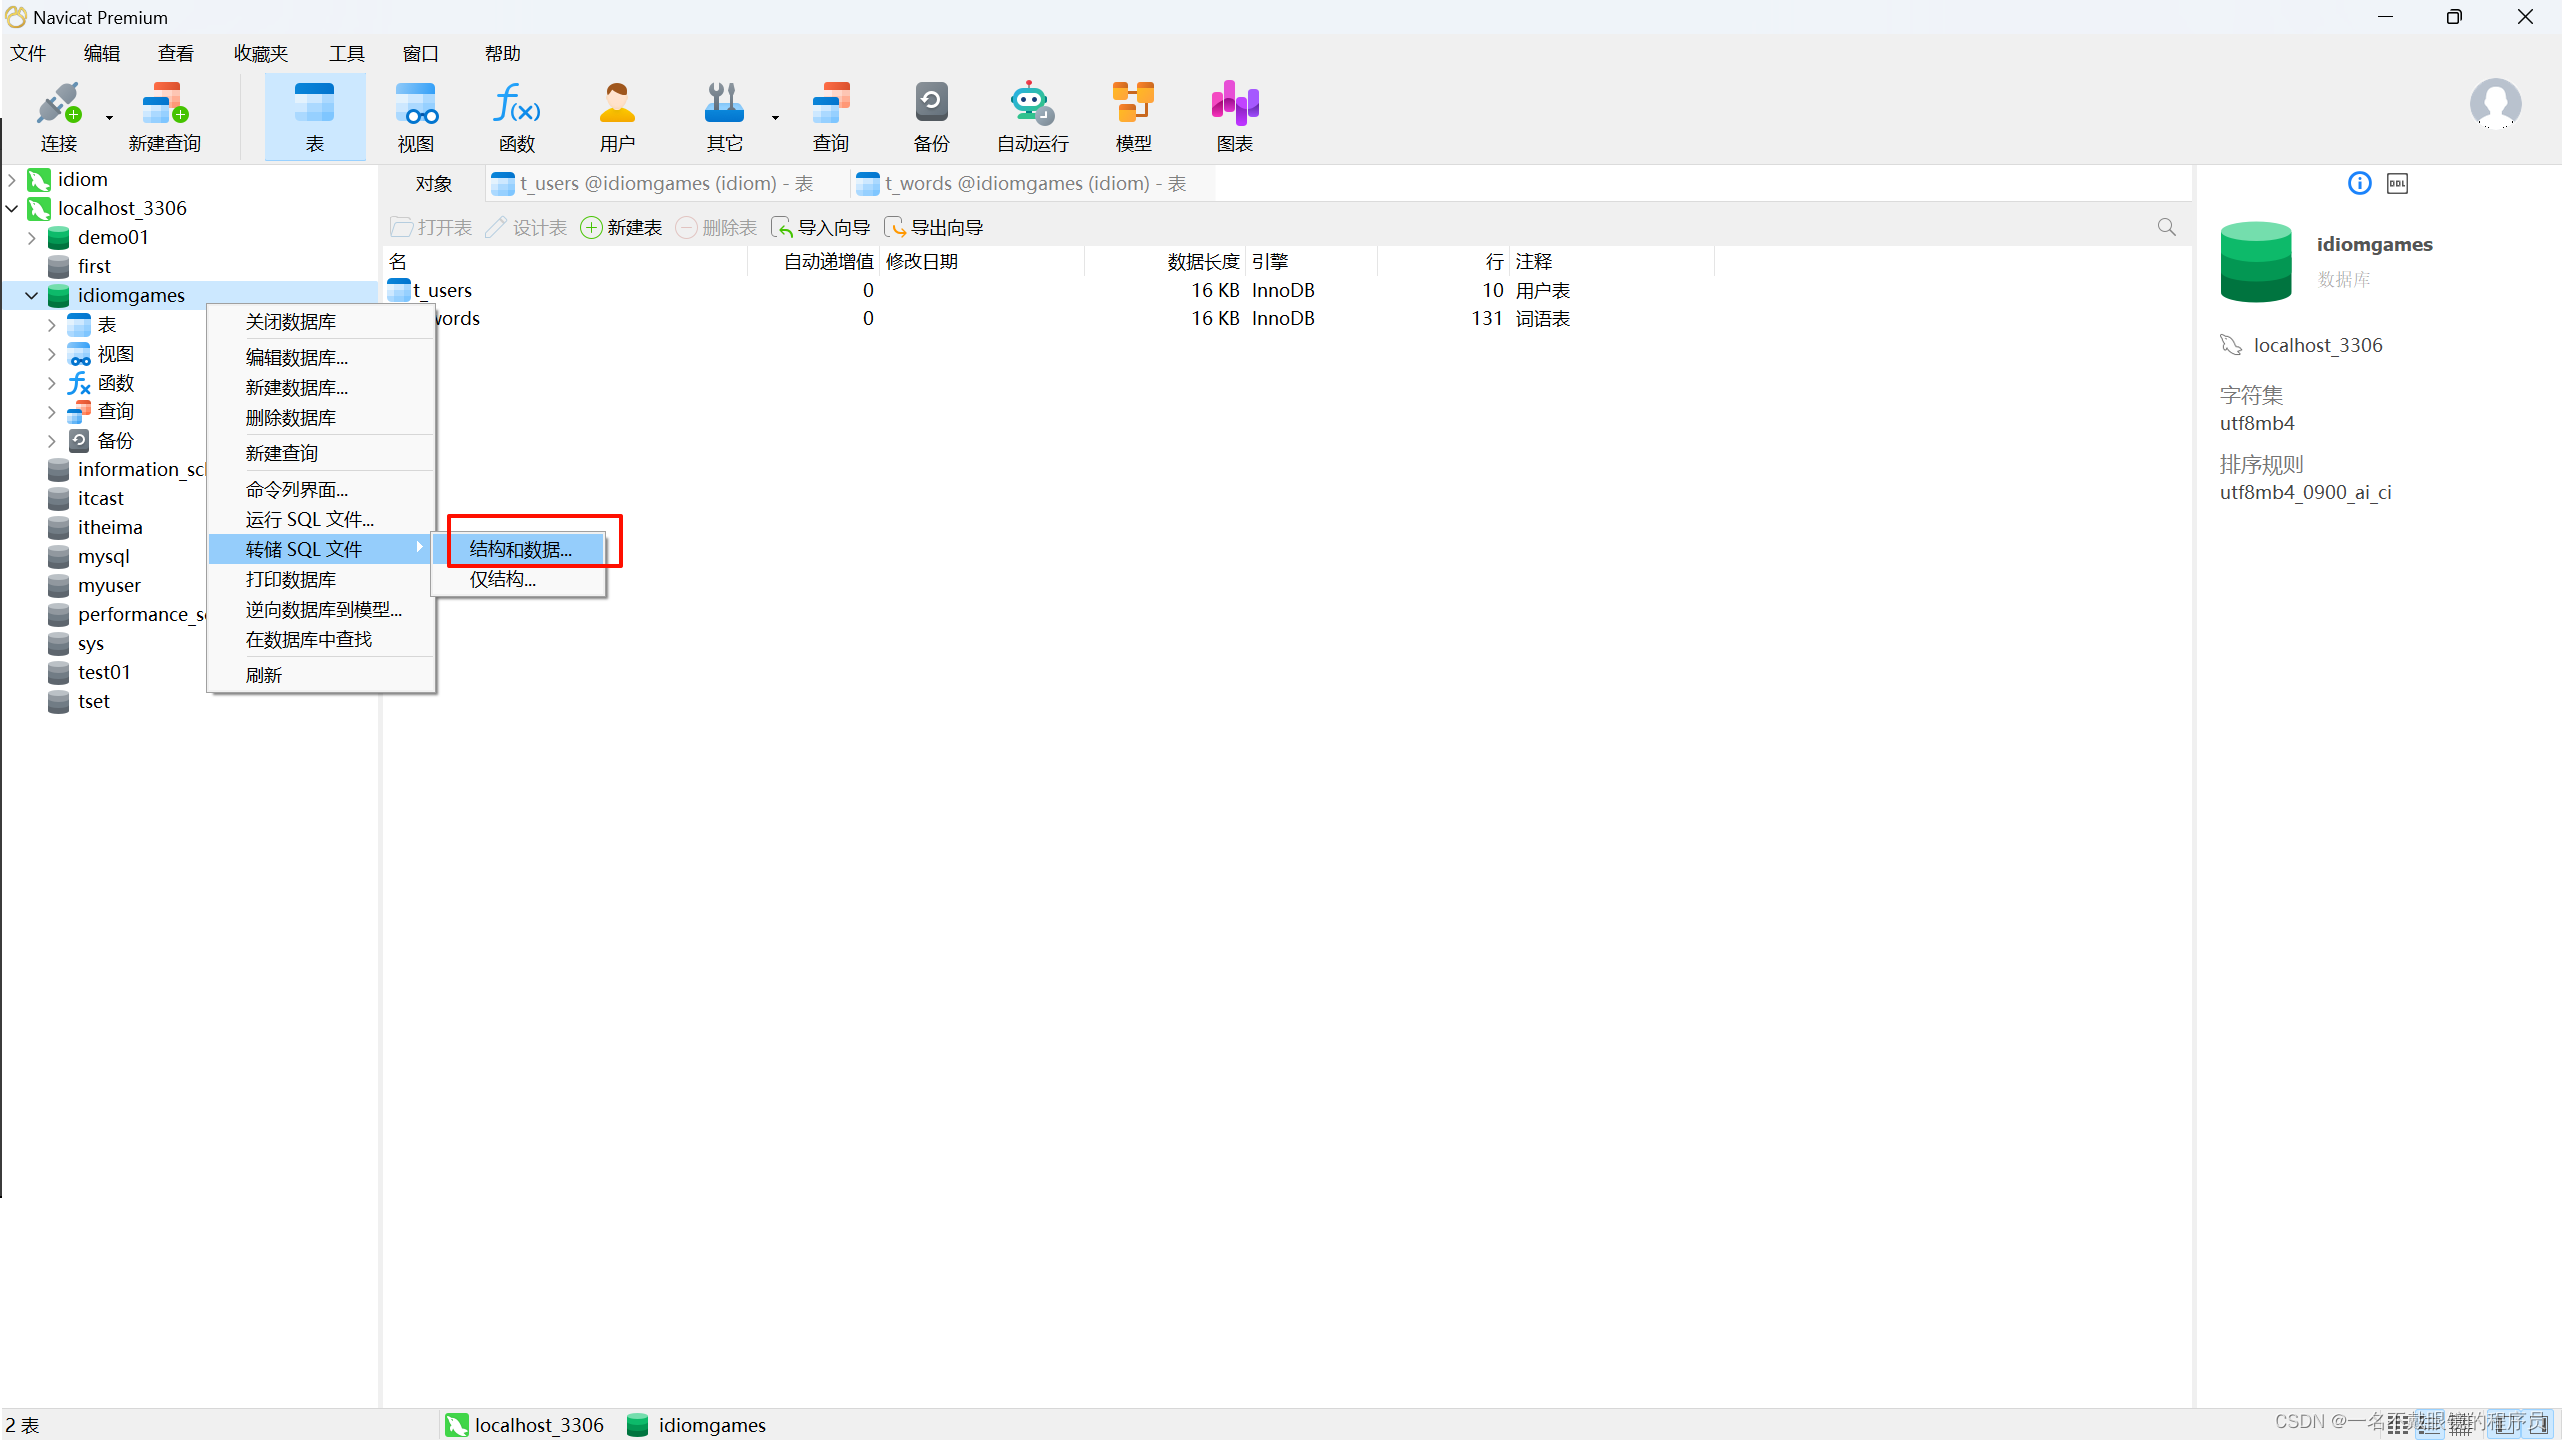Click the 模型 (Model) toolbar icon

click(1133, 117)
